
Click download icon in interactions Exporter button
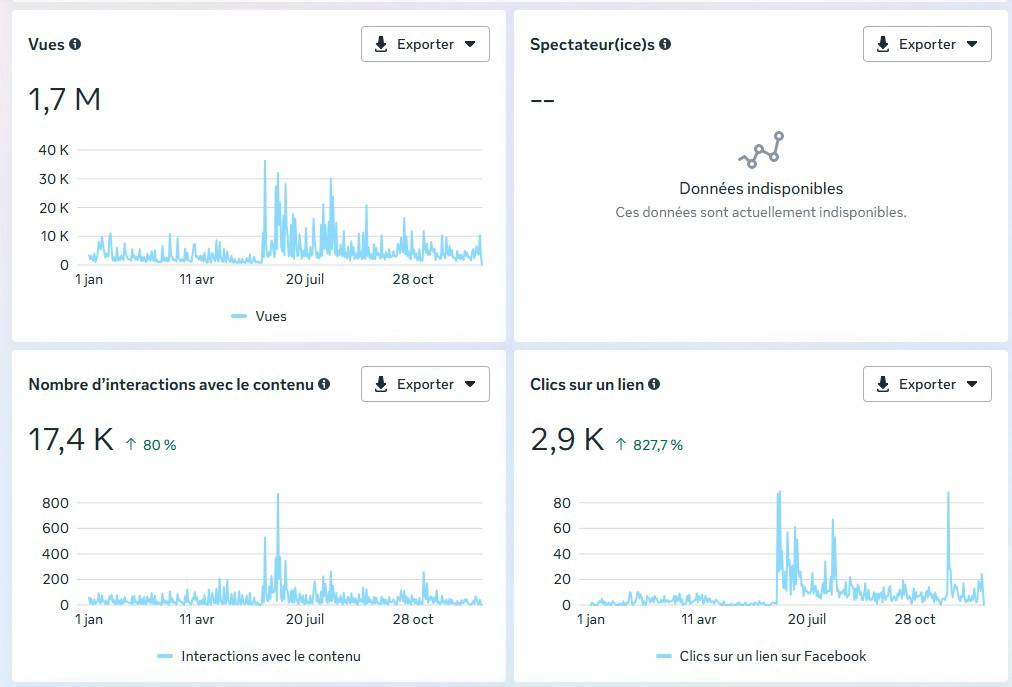[x=380, y=384]
